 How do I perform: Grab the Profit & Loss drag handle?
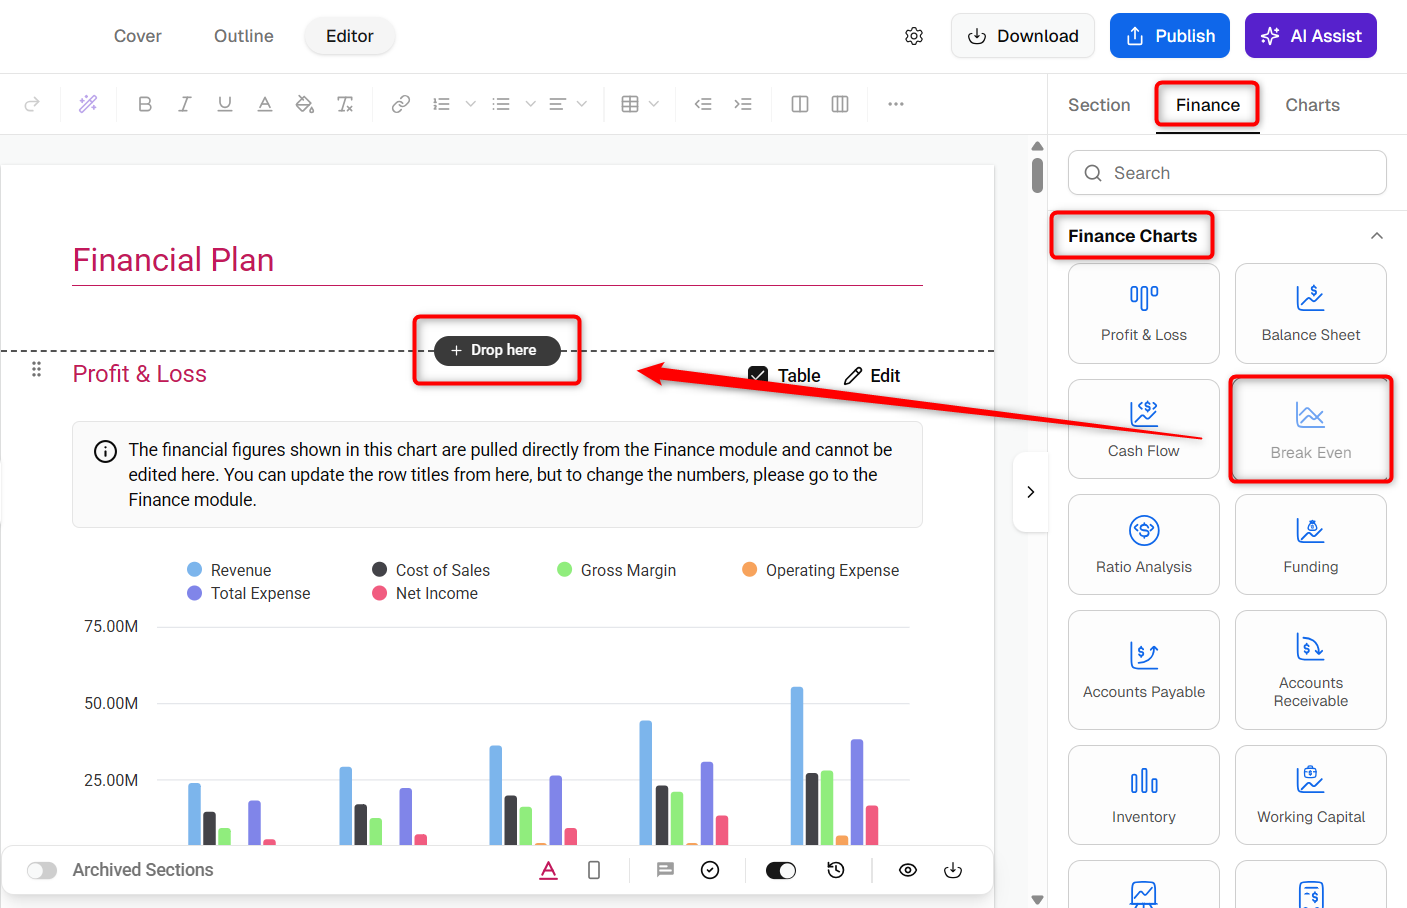(36, 370)
